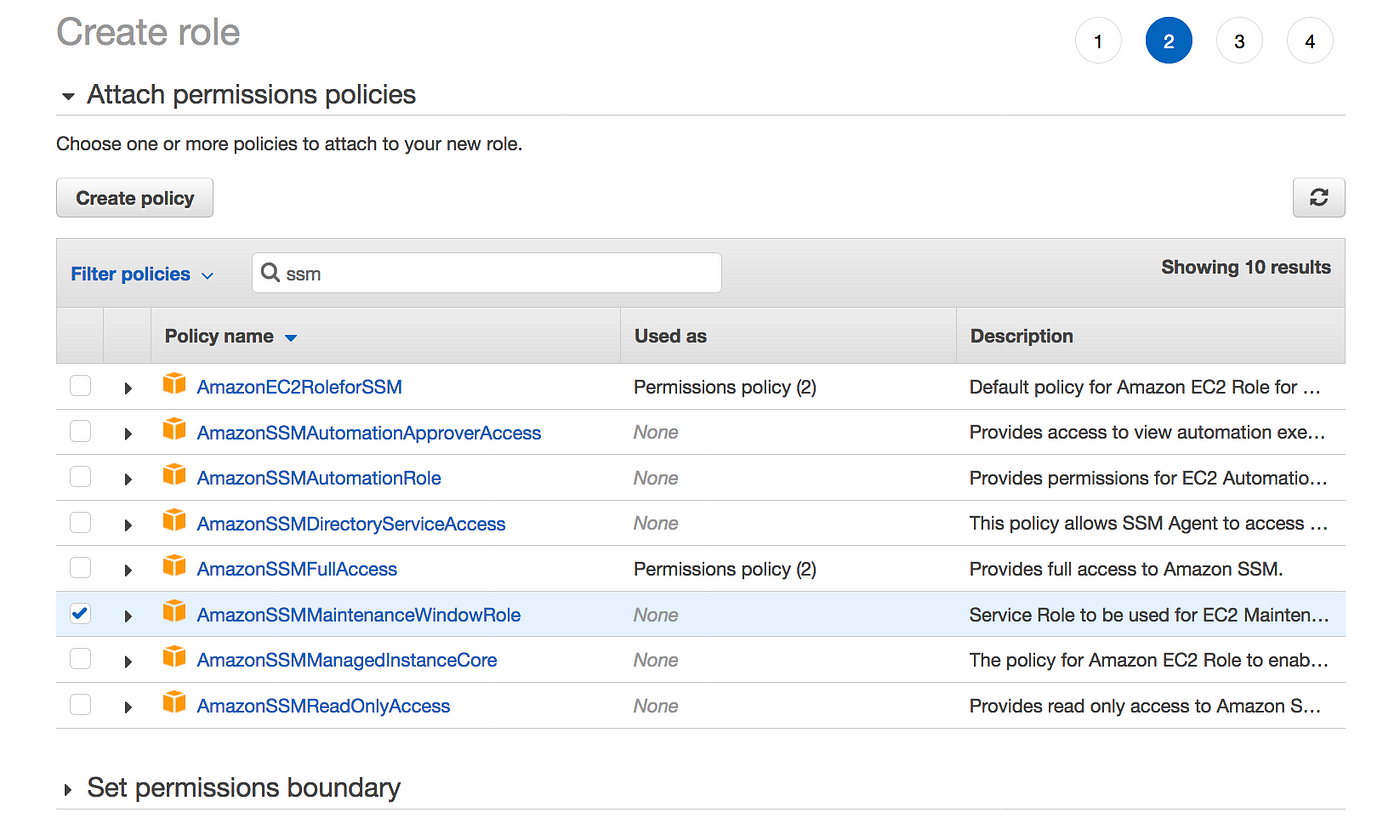This screenshot has width=1400, height=828.
Task: Check the AmazonSSMManagedInstanceCore checkbox
Action: coord(80,659)
